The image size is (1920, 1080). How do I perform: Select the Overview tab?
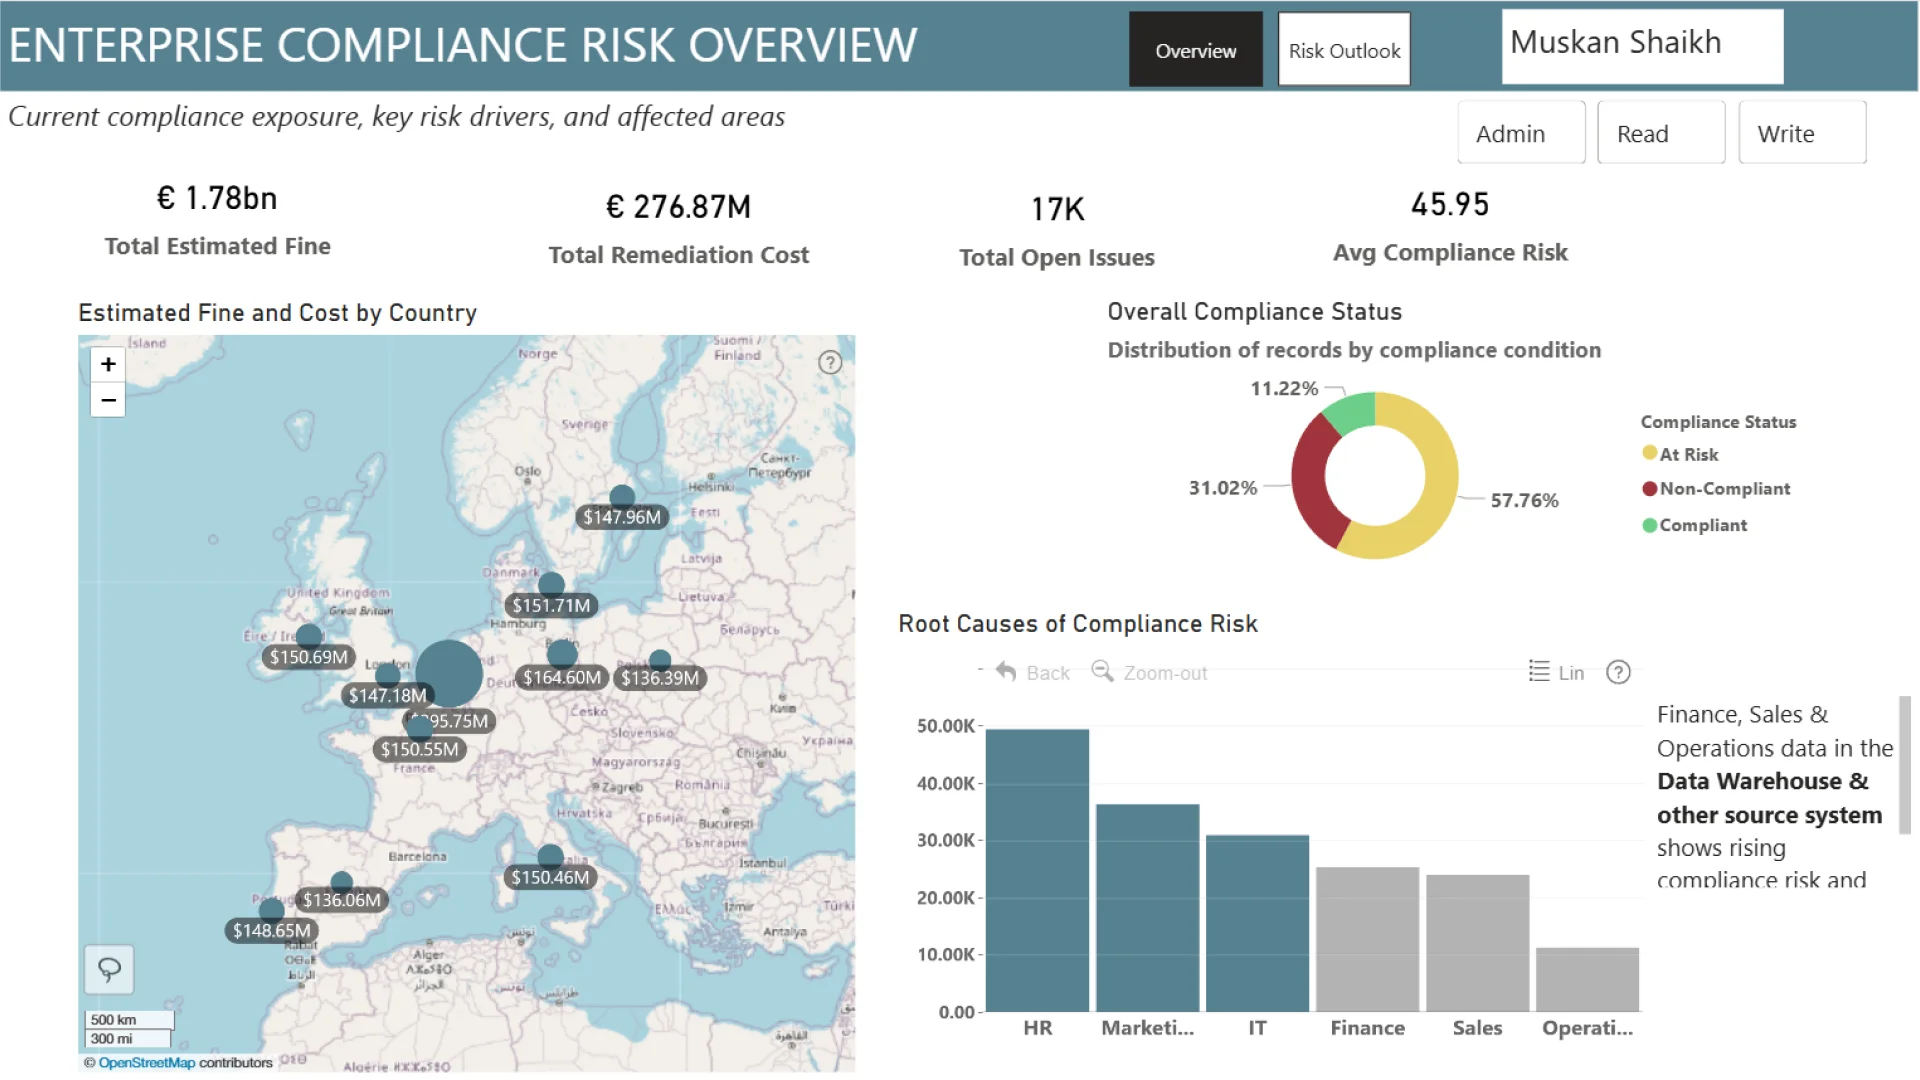tap(1195, 50)
